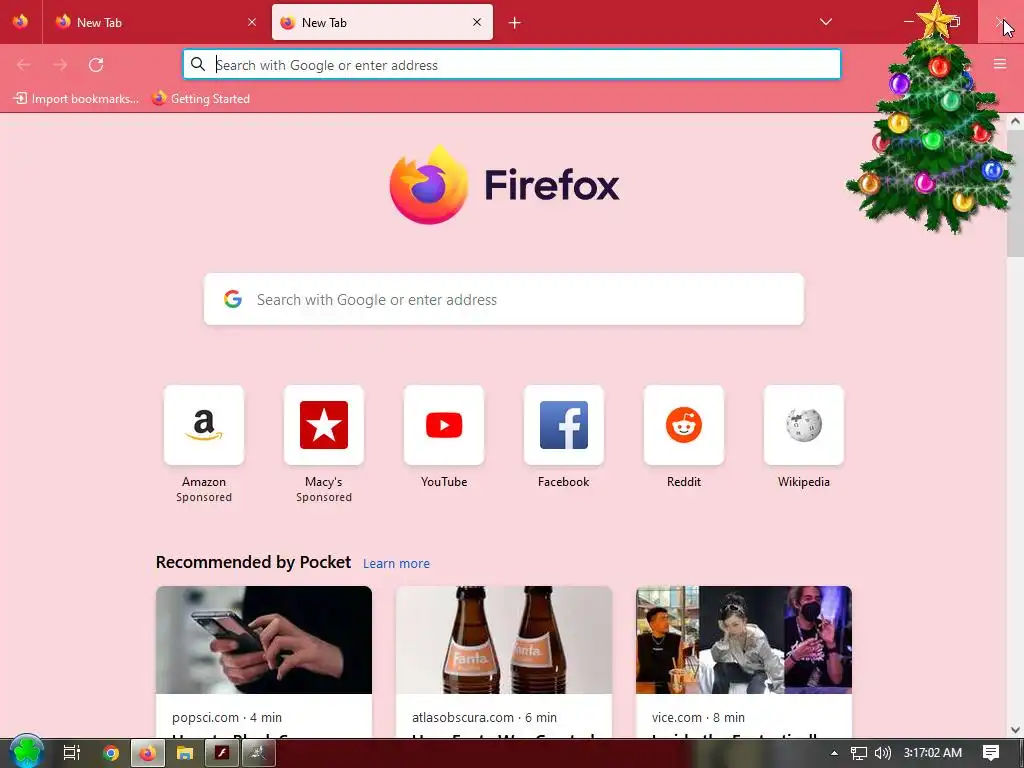Viewport: 1024px width, 768px height.
Task: Open atlasobscura.com Fanta article thumbnail
Action: [504, 640]
